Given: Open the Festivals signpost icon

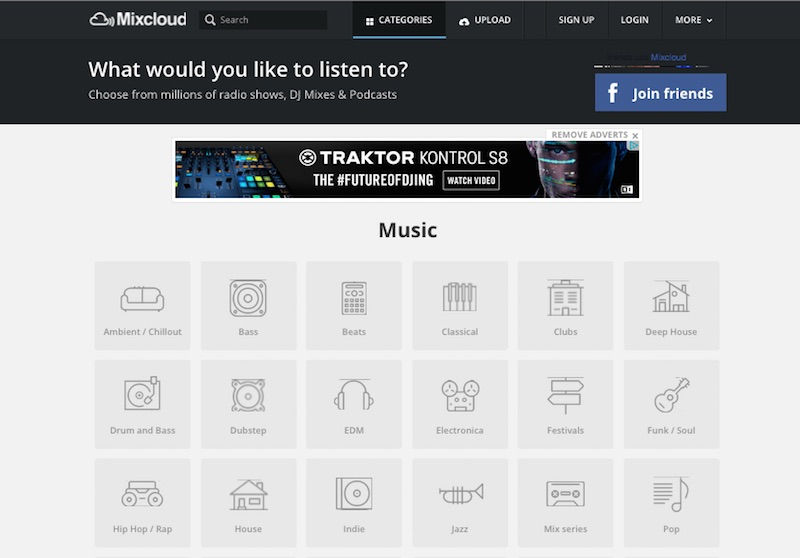Looking at the screenshot, I should [x=565, y=395].
